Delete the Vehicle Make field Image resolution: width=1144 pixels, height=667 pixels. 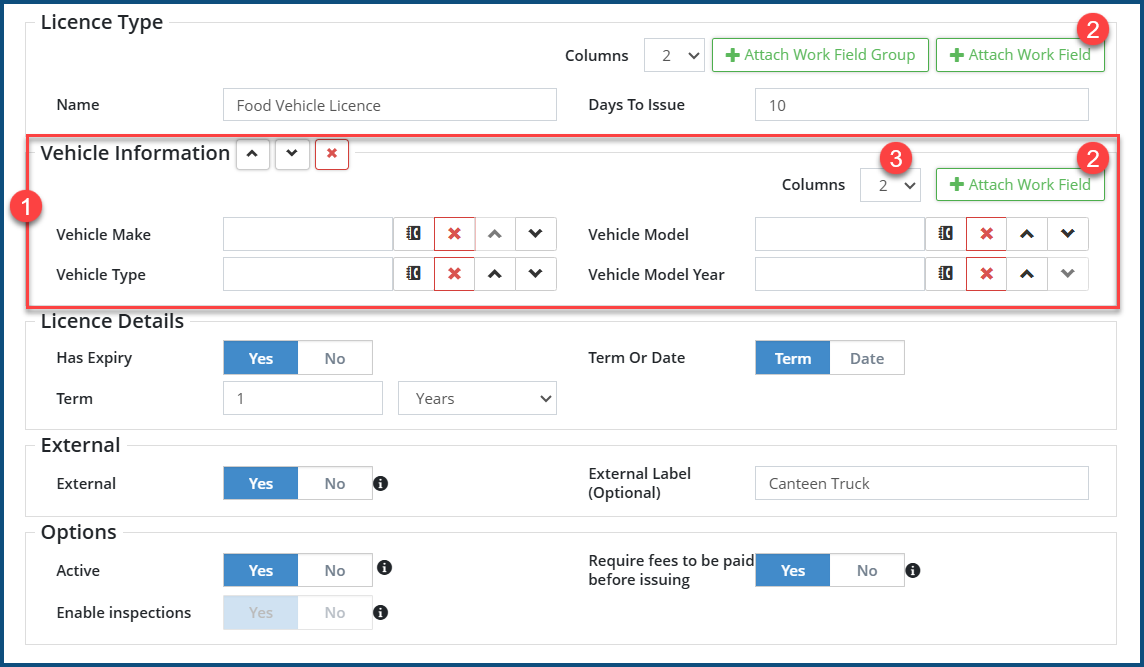click(x=454, y=234)
